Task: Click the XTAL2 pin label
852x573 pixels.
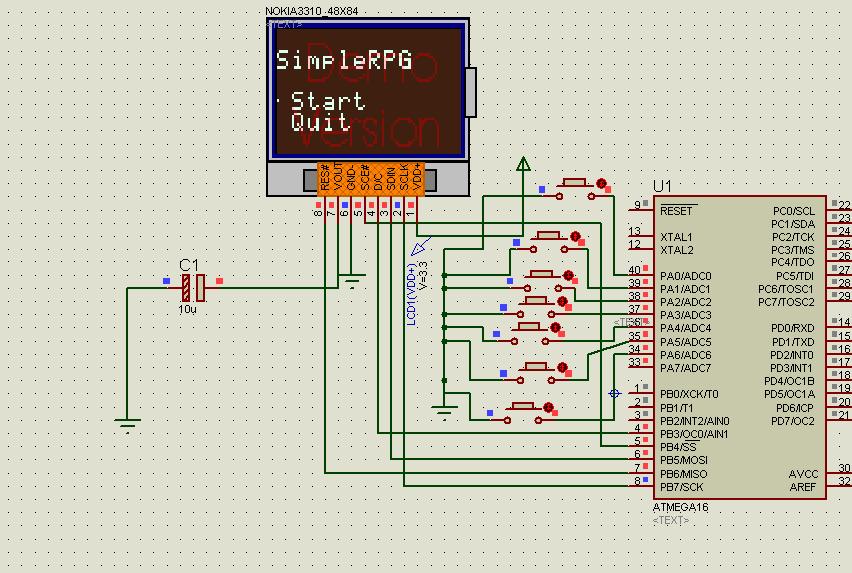Action: pyautogui.click(x=676, y=250)
